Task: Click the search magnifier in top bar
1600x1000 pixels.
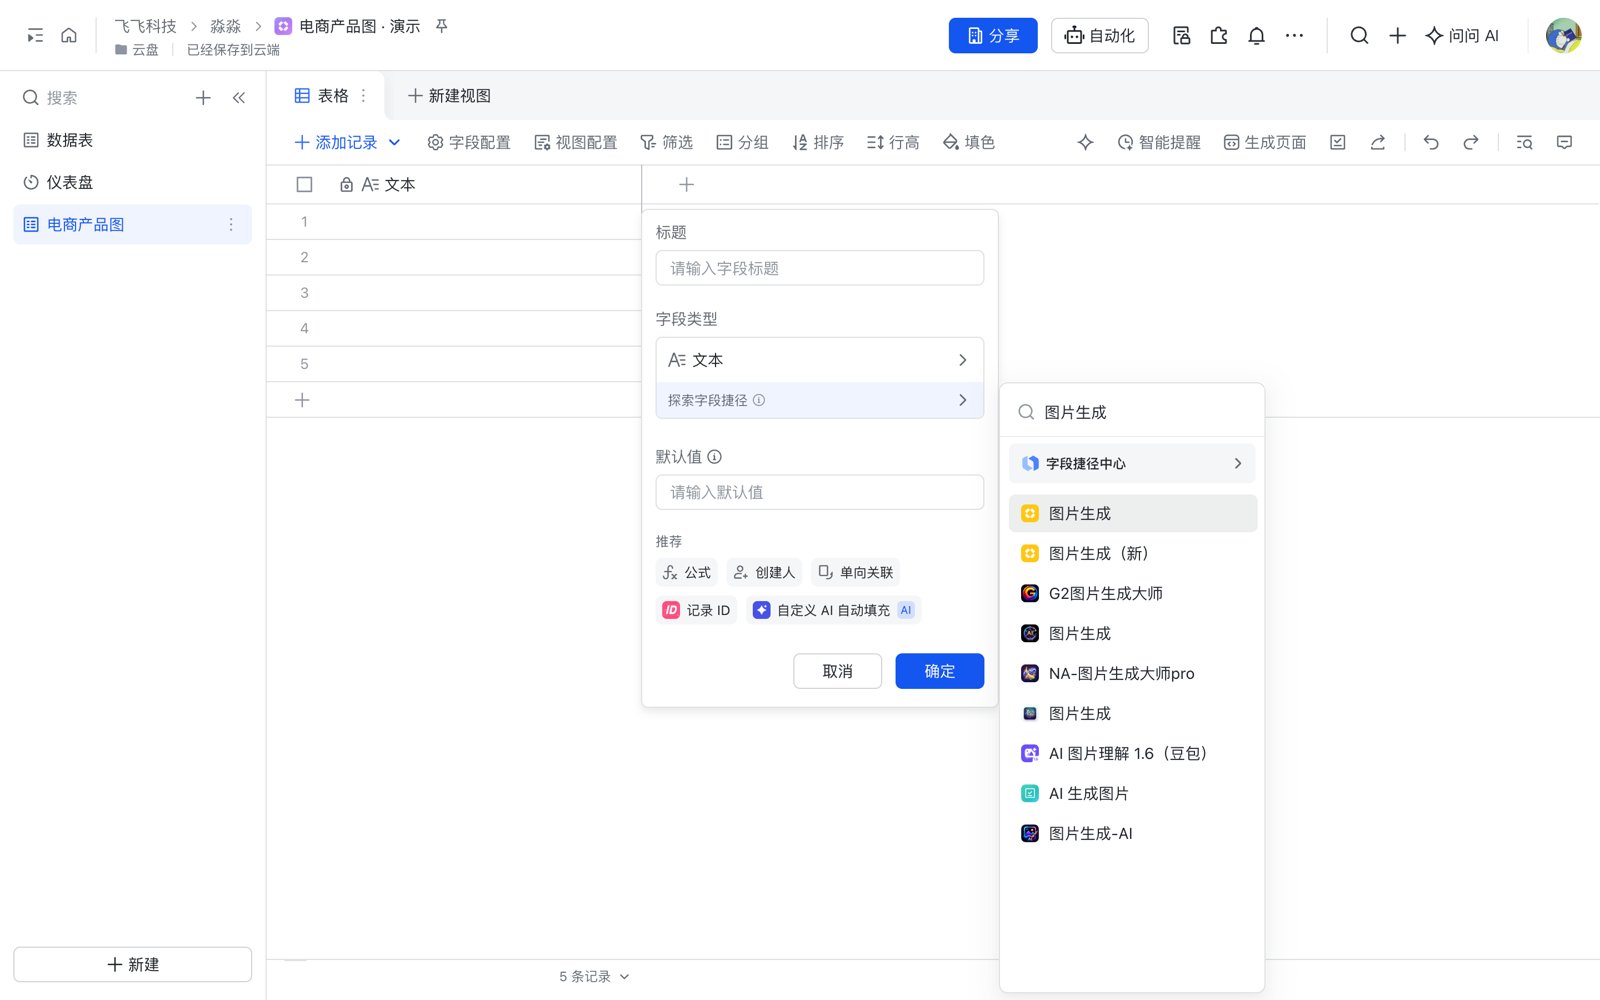Action: [x=1359, y=36]
